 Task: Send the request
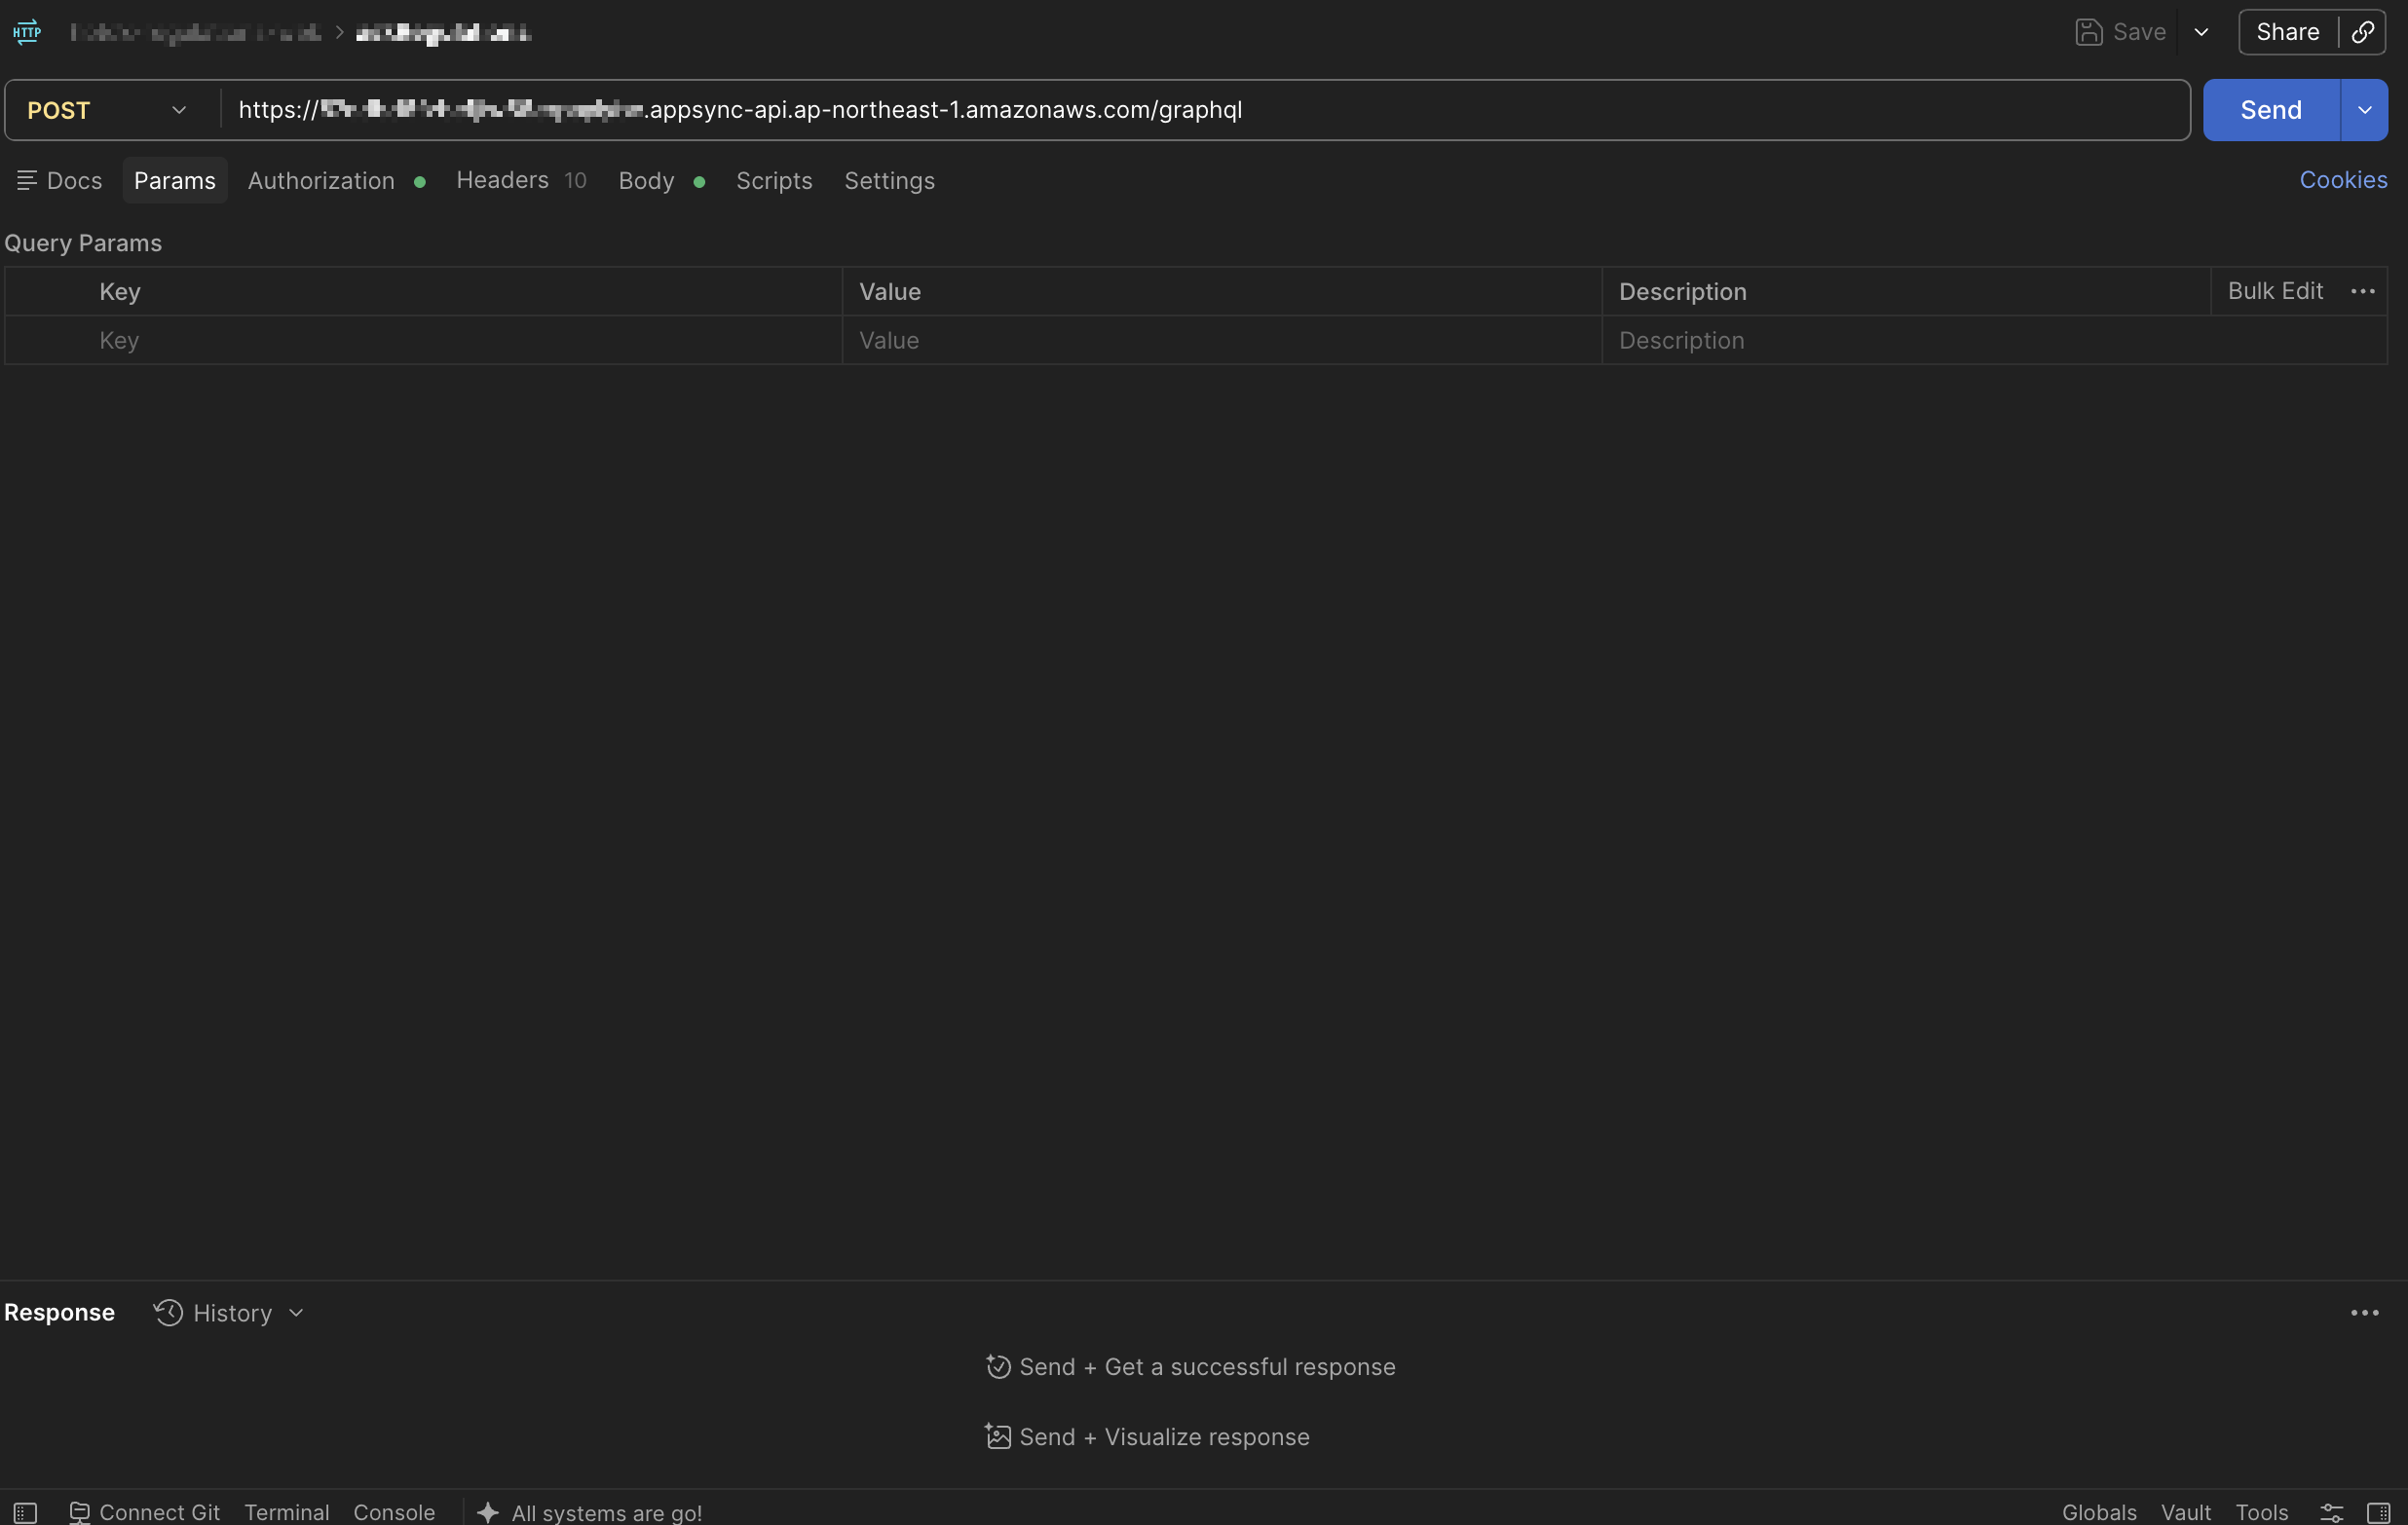tap(2271, 110)
